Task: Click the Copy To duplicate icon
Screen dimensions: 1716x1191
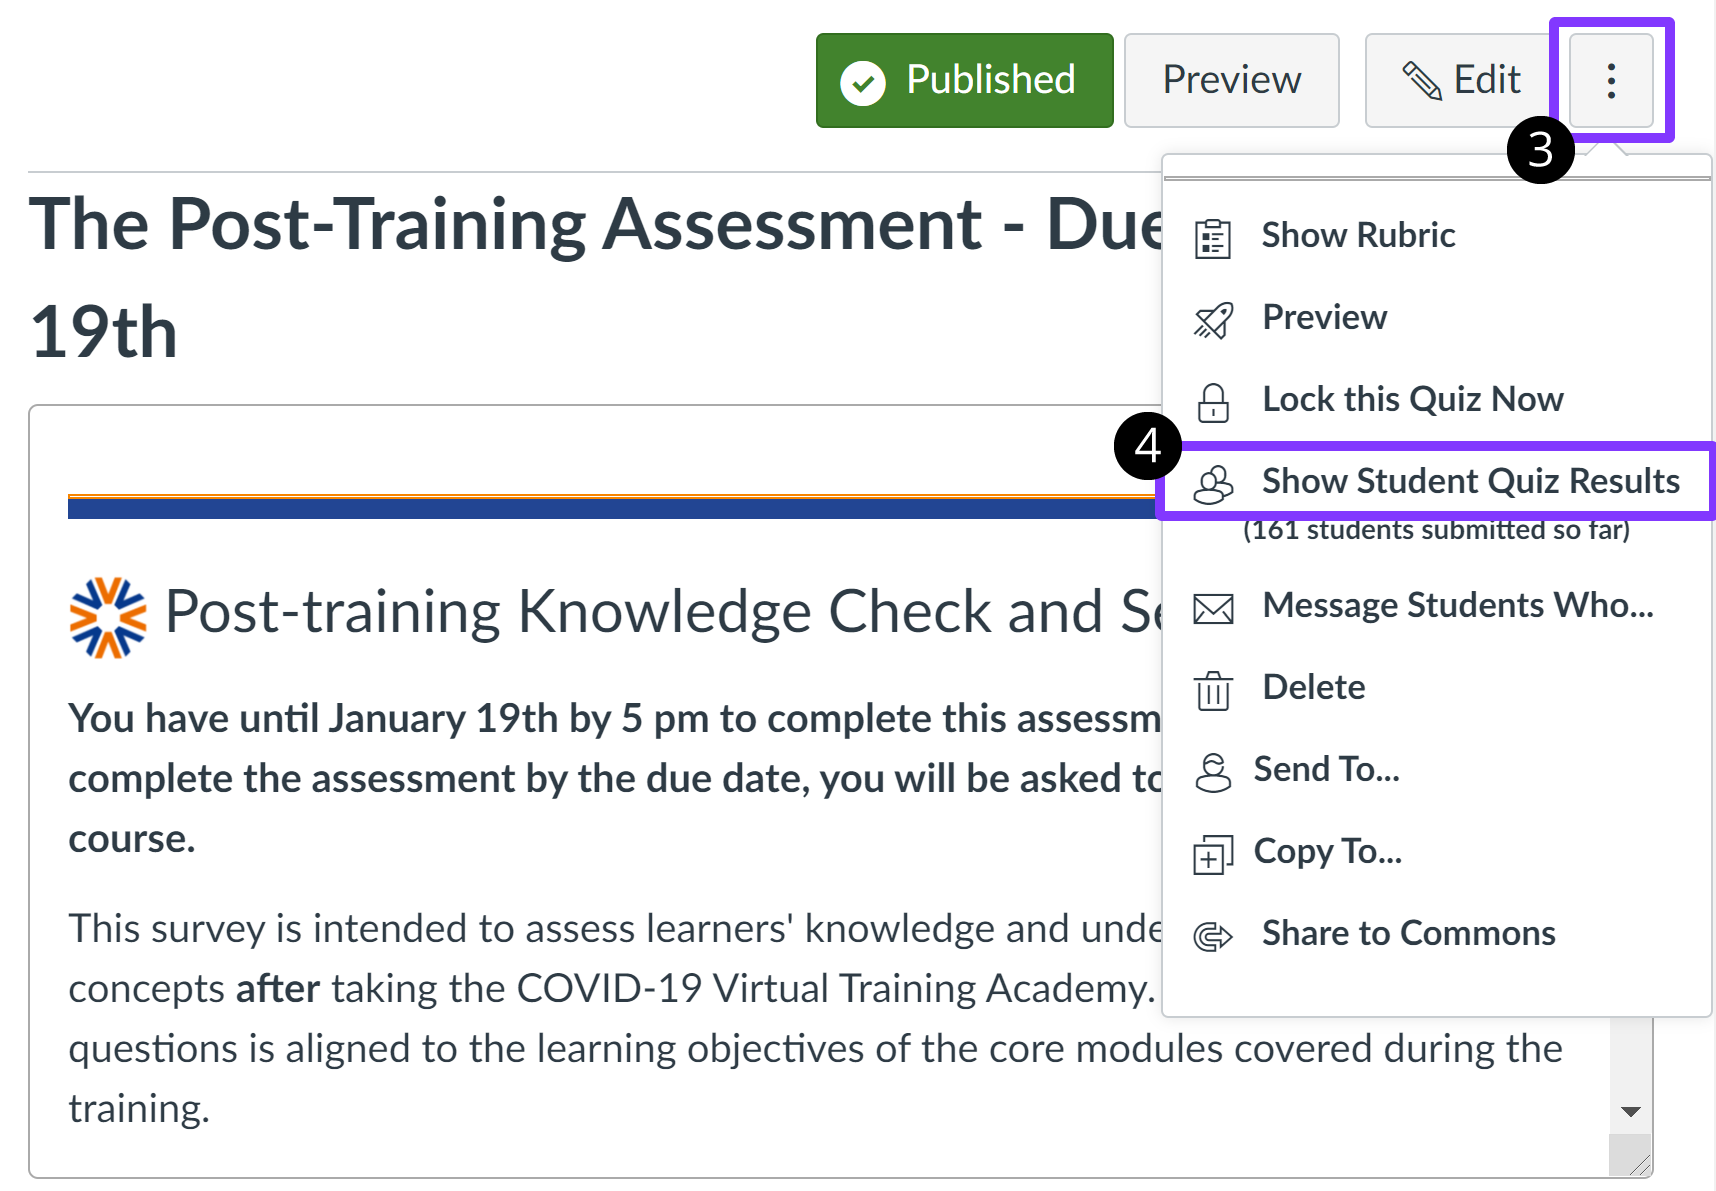Action: click(x=1213, y=854)
